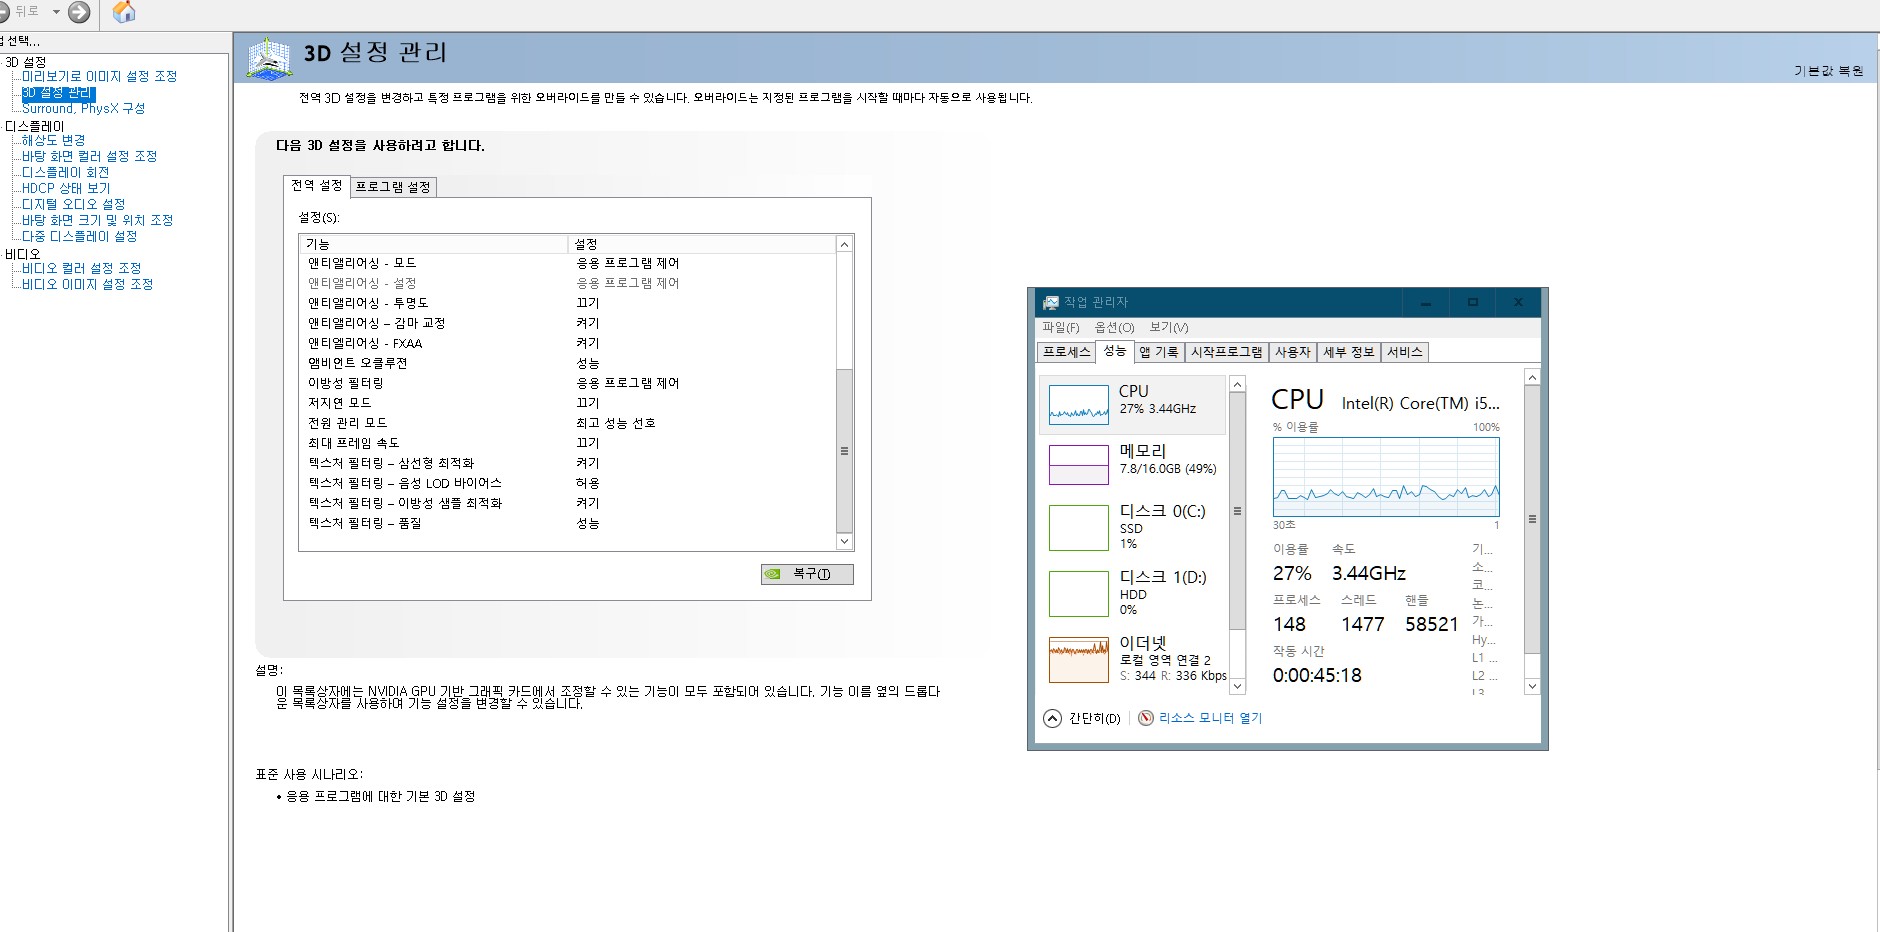Select 비디오 이미지 설정 조정 tree item
The height and width of the screenshot is (932, 1880).
pyautogui.click(x=87, y=284)
